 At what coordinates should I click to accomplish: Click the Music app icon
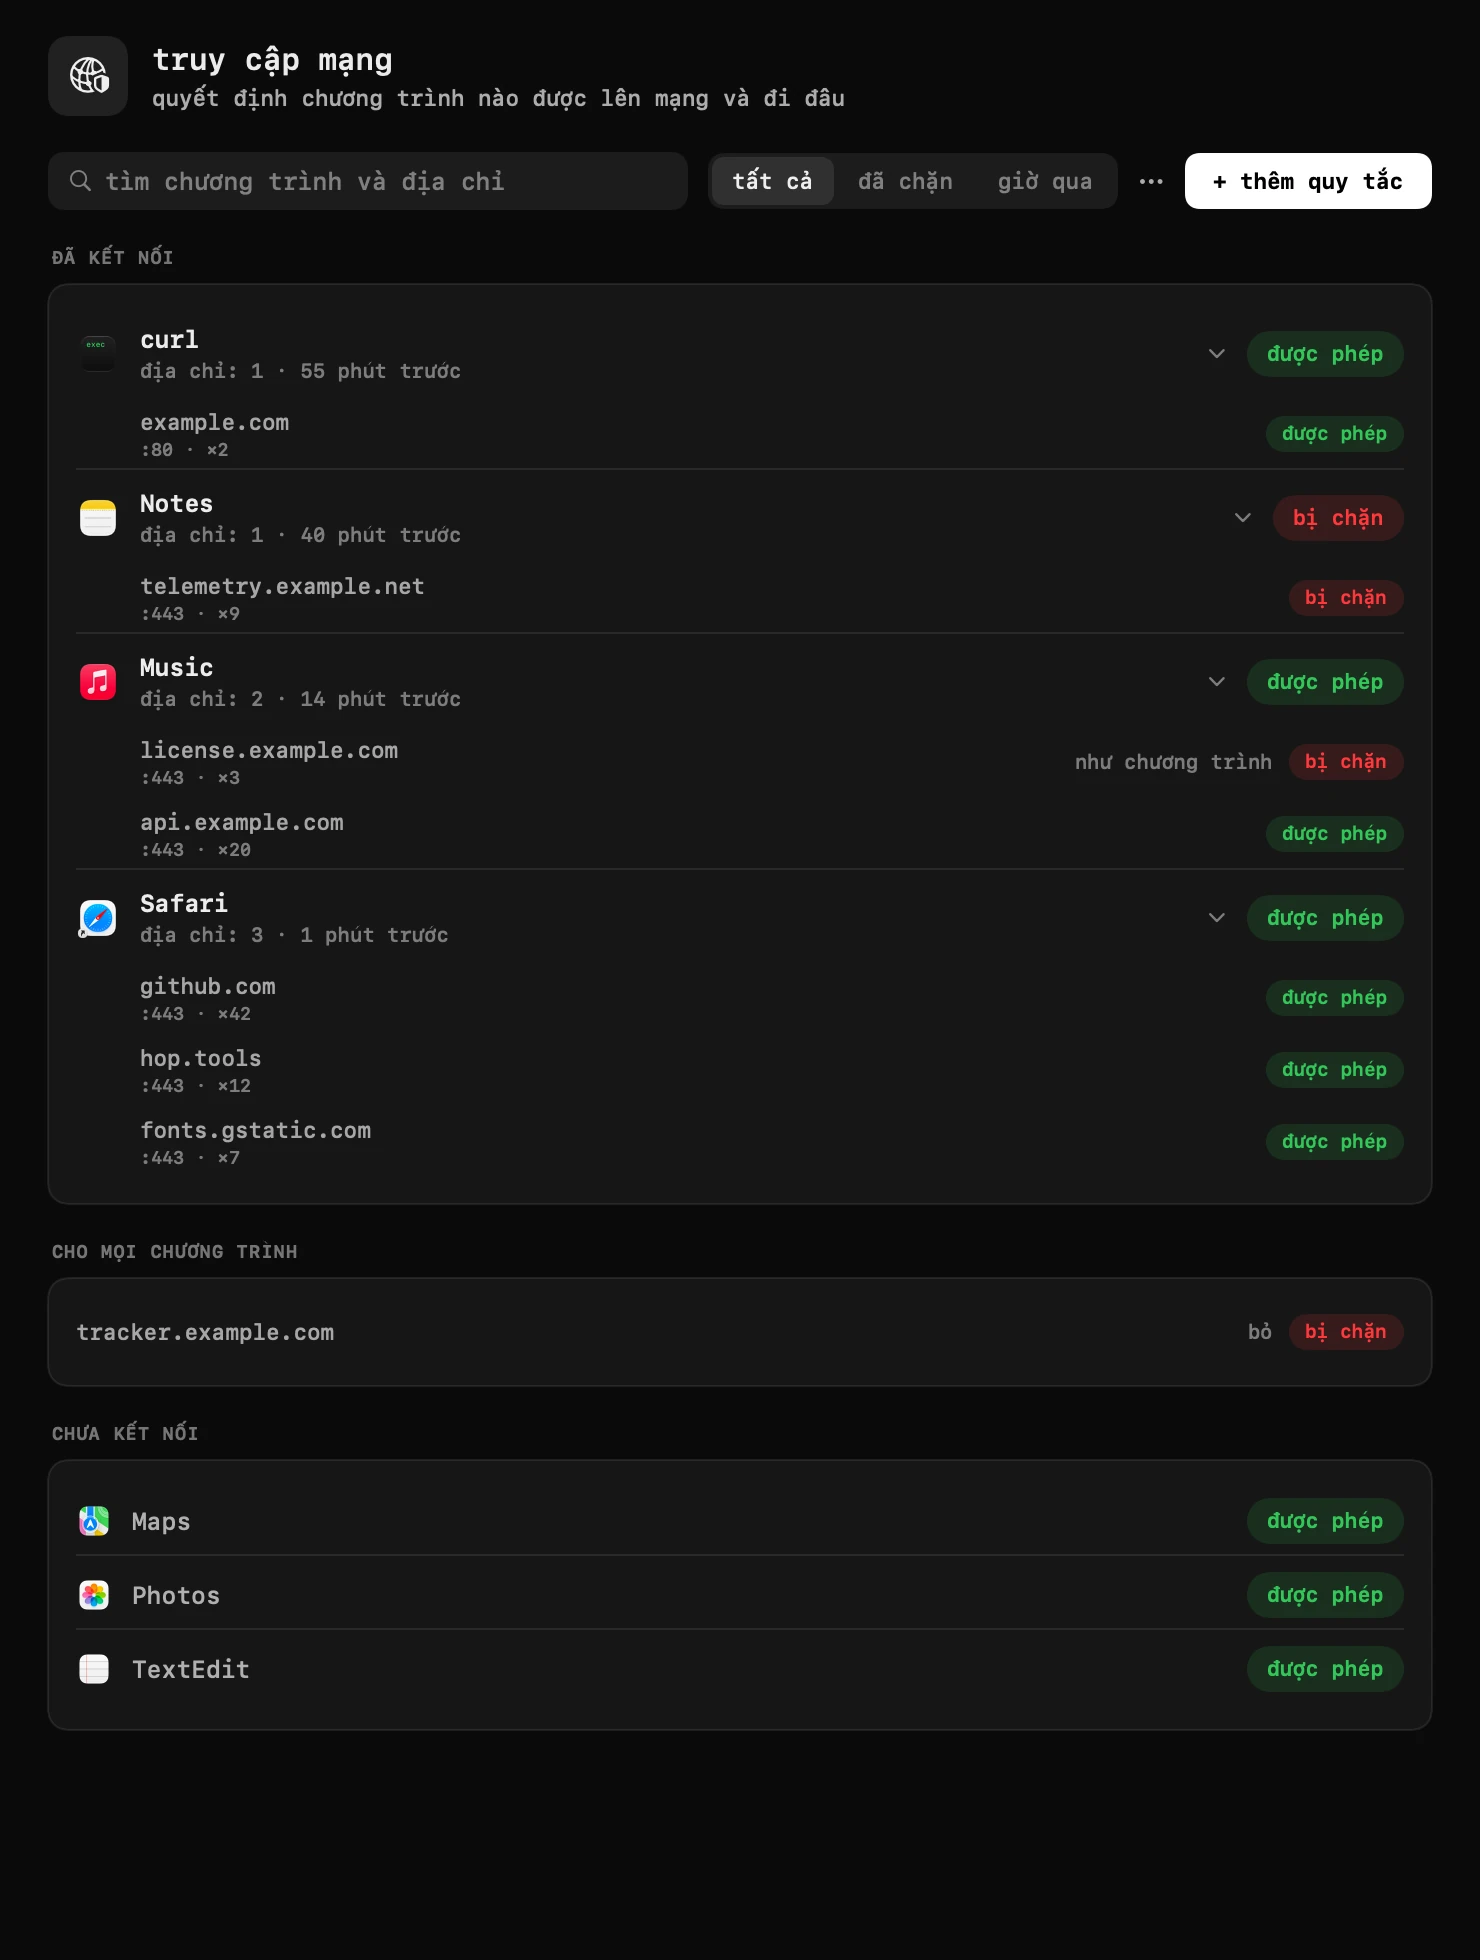coord(97,682)
